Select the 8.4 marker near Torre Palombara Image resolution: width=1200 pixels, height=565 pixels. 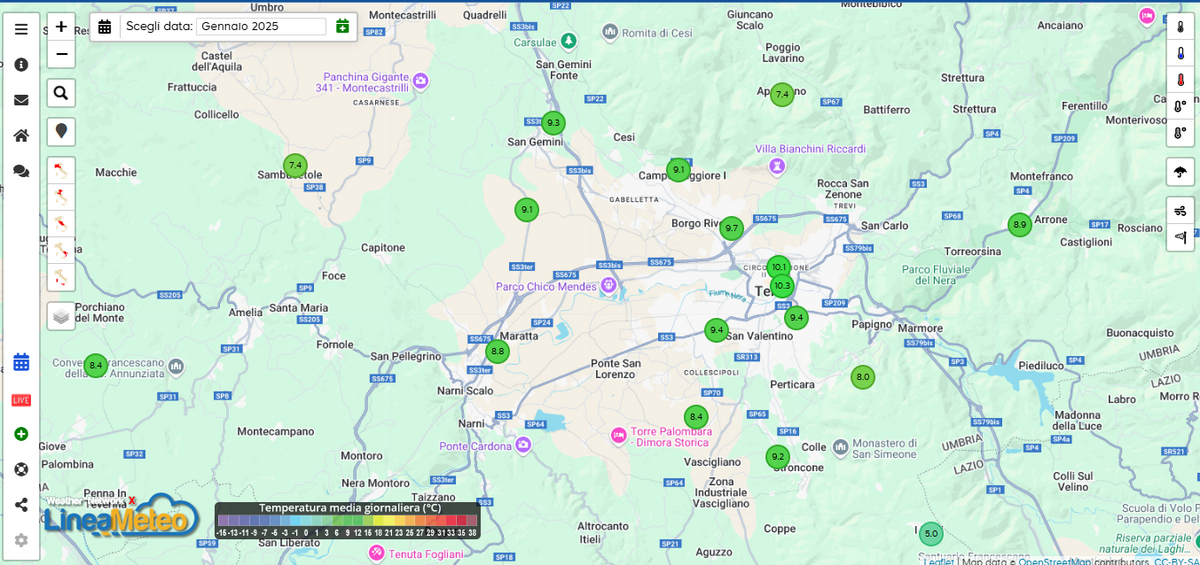tap(696, 417)
